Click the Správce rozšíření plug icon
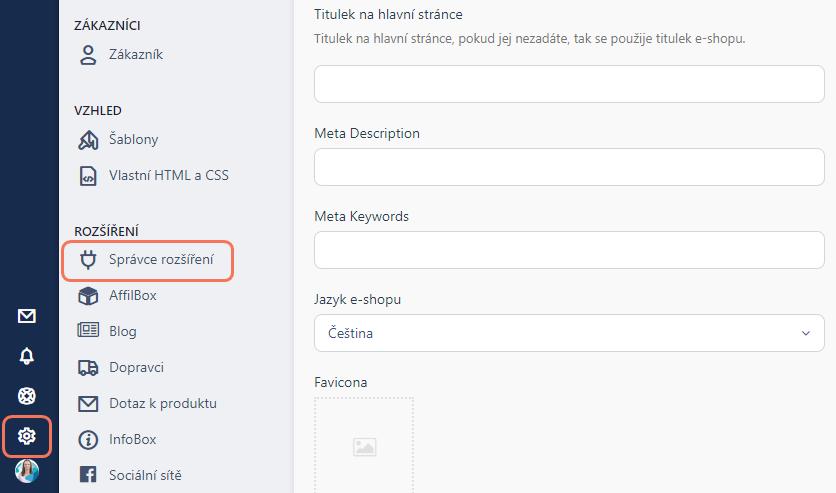Screen dimensions: 836x493 point(88,260)
